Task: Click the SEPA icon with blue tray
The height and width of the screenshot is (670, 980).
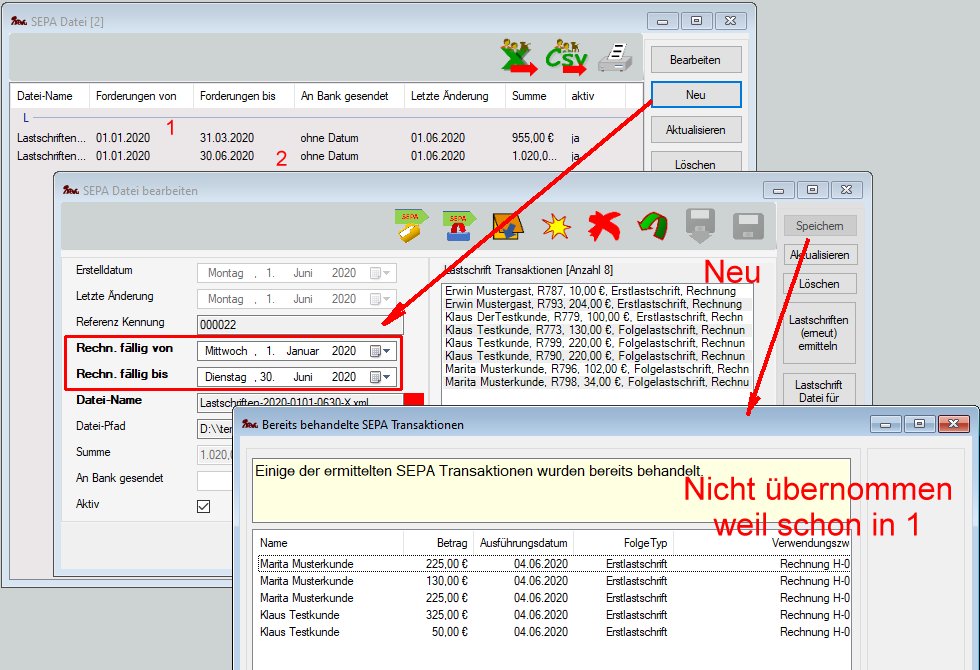Action: pyautogui.click(x=460, y=227)
